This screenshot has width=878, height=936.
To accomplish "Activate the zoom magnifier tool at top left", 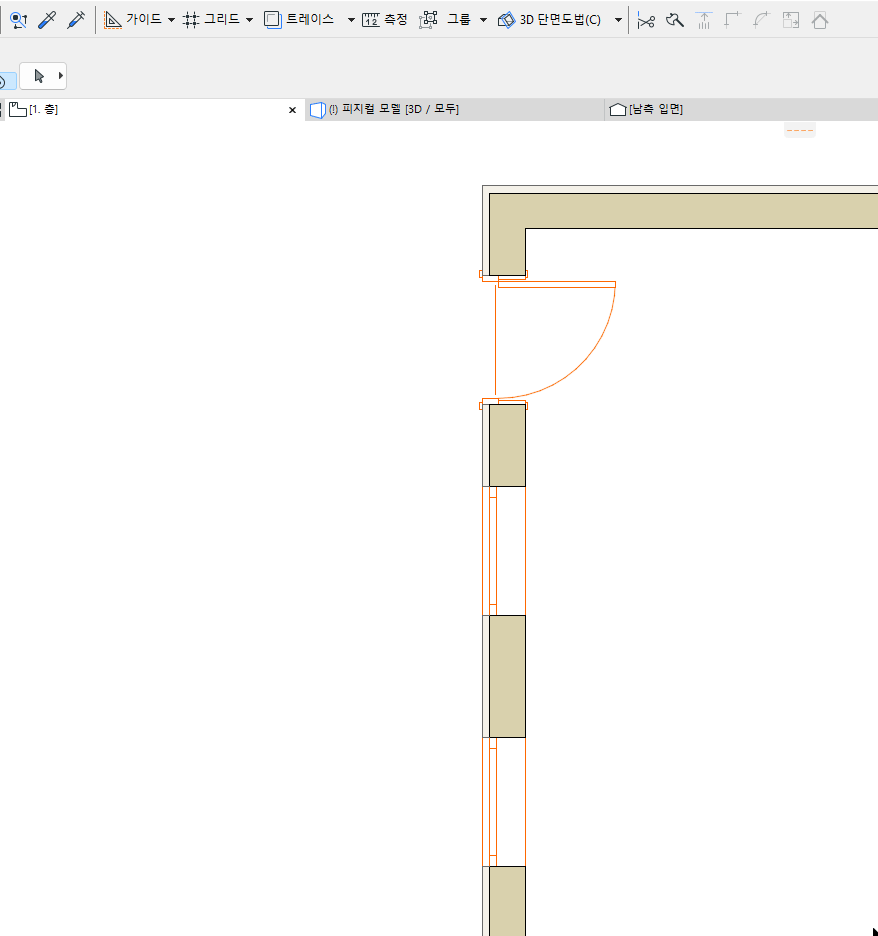I will pyautogui.click(x=18, y=19).
